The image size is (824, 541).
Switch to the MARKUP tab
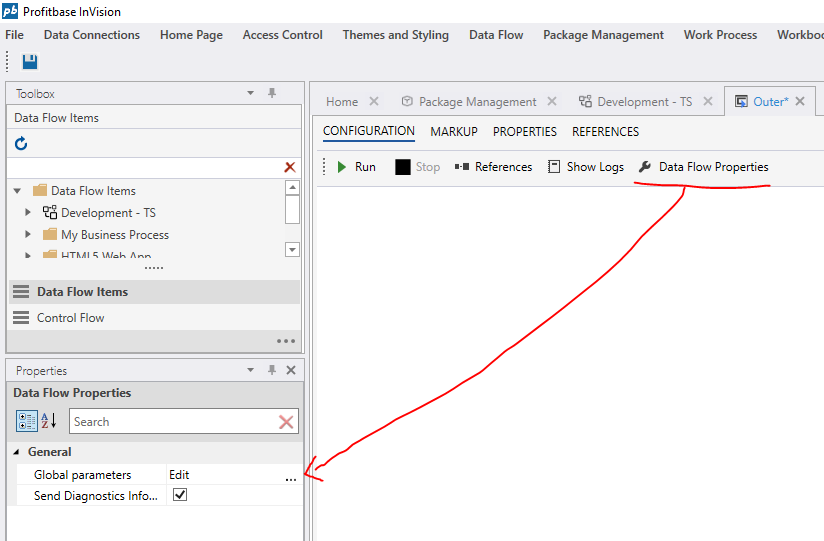coord(453,131)
